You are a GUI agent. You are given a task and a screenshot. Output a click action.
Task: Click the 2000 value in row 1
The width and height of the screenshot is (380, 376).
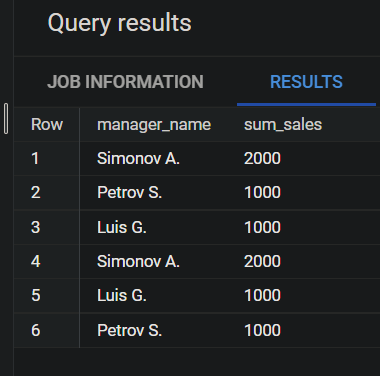(262, 158)
